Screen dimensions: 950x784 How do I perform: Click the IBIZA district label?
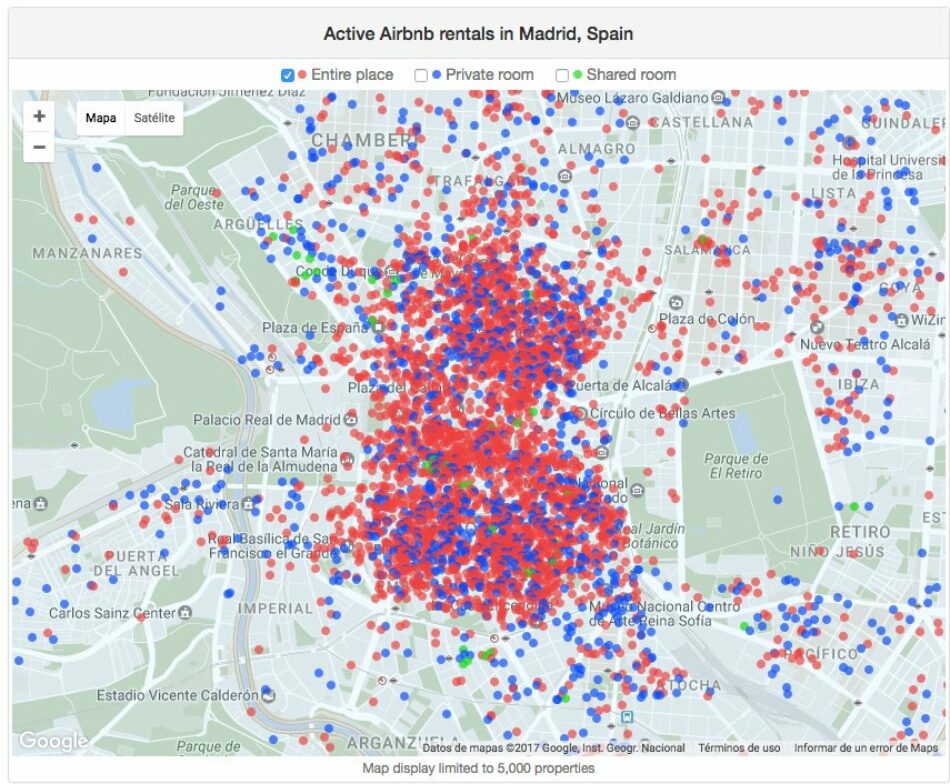[x=859, y=384]
